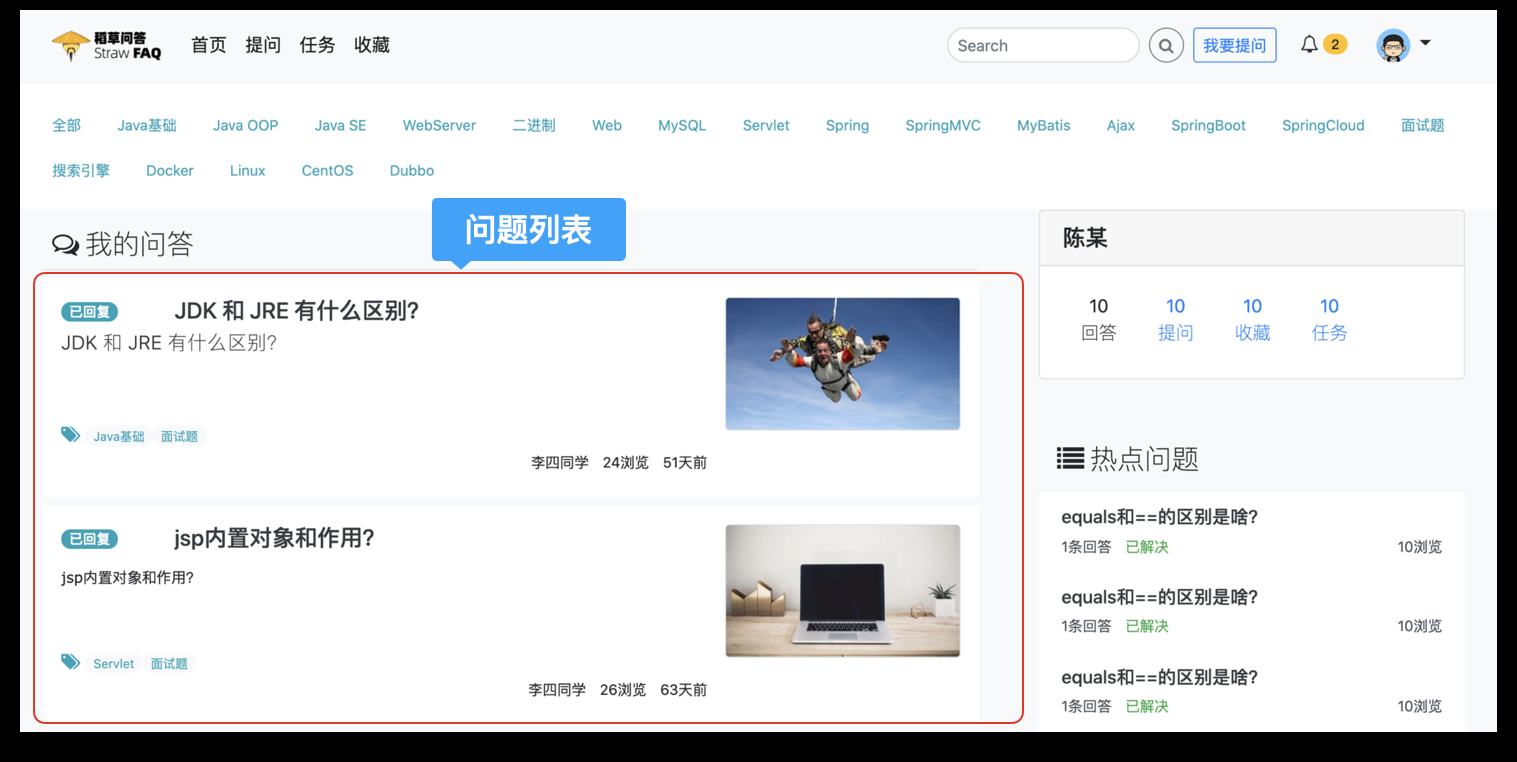
Task: Click the 51天前 timestamp
Action: 685,462
